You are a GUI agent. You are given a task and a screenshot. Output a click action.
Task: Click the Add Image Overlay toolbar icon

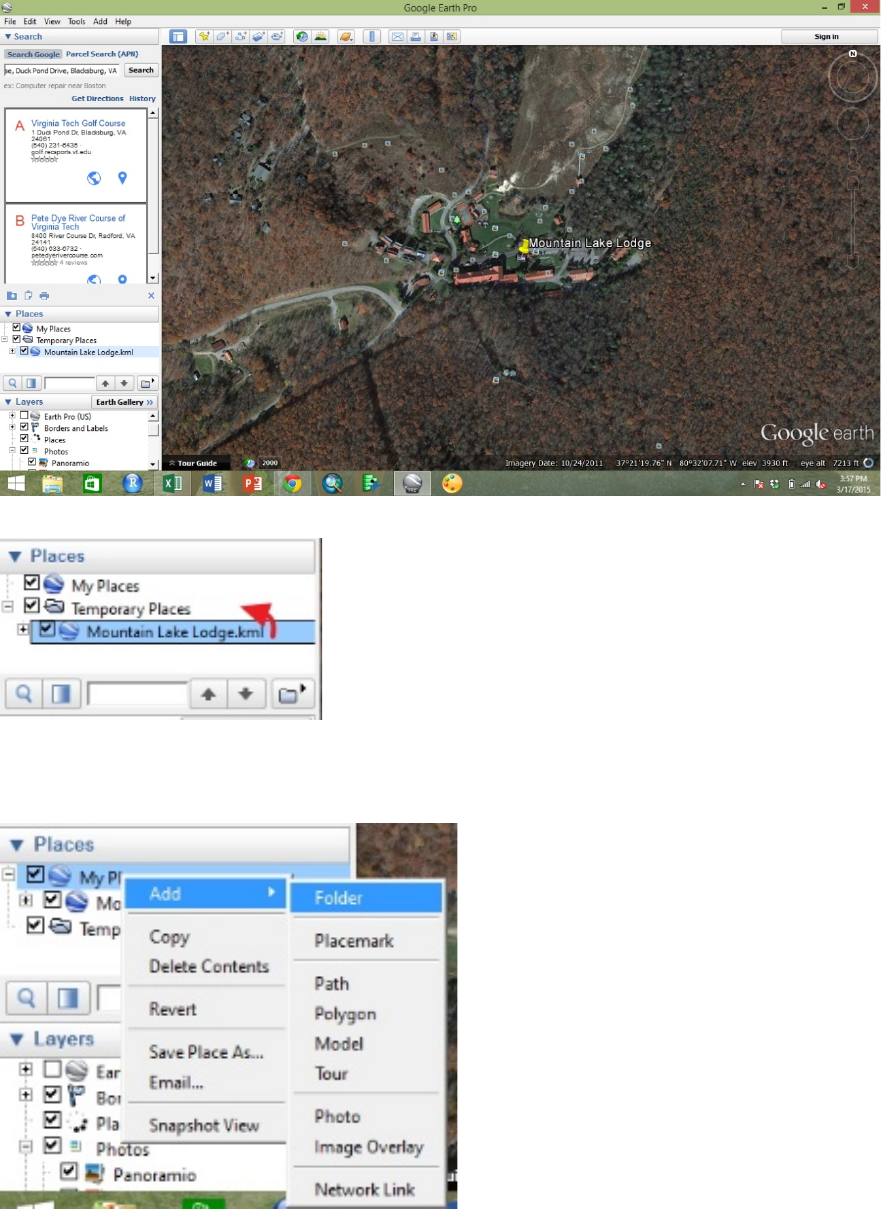point(258,37)
